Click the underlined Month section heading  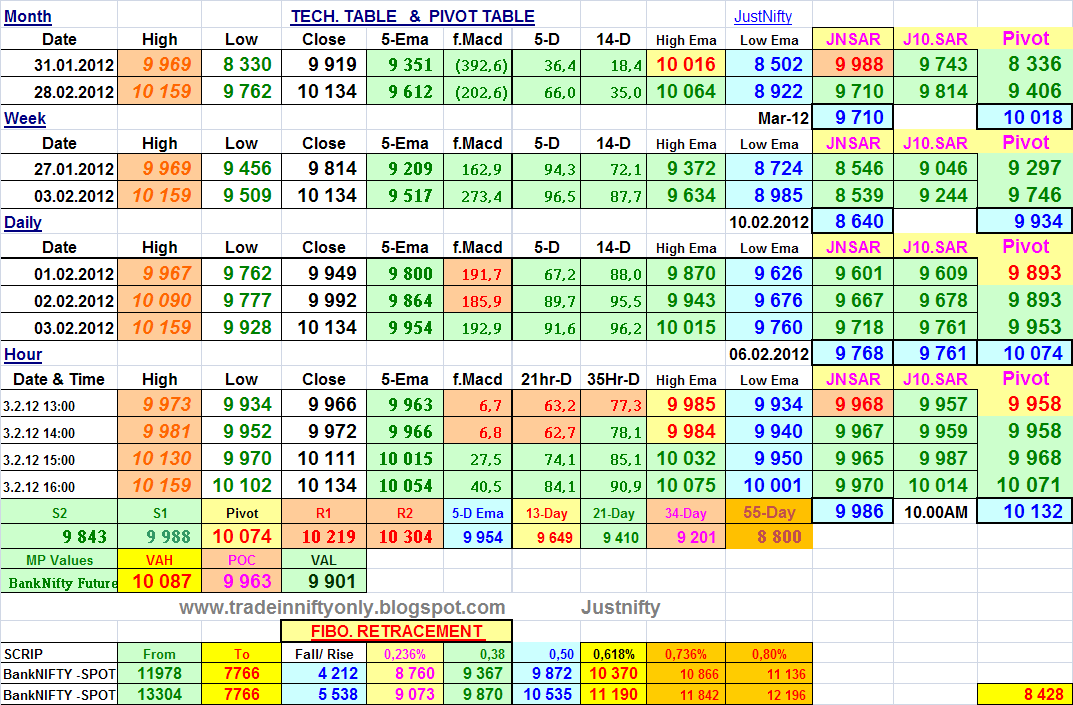(x=28, y=16)
